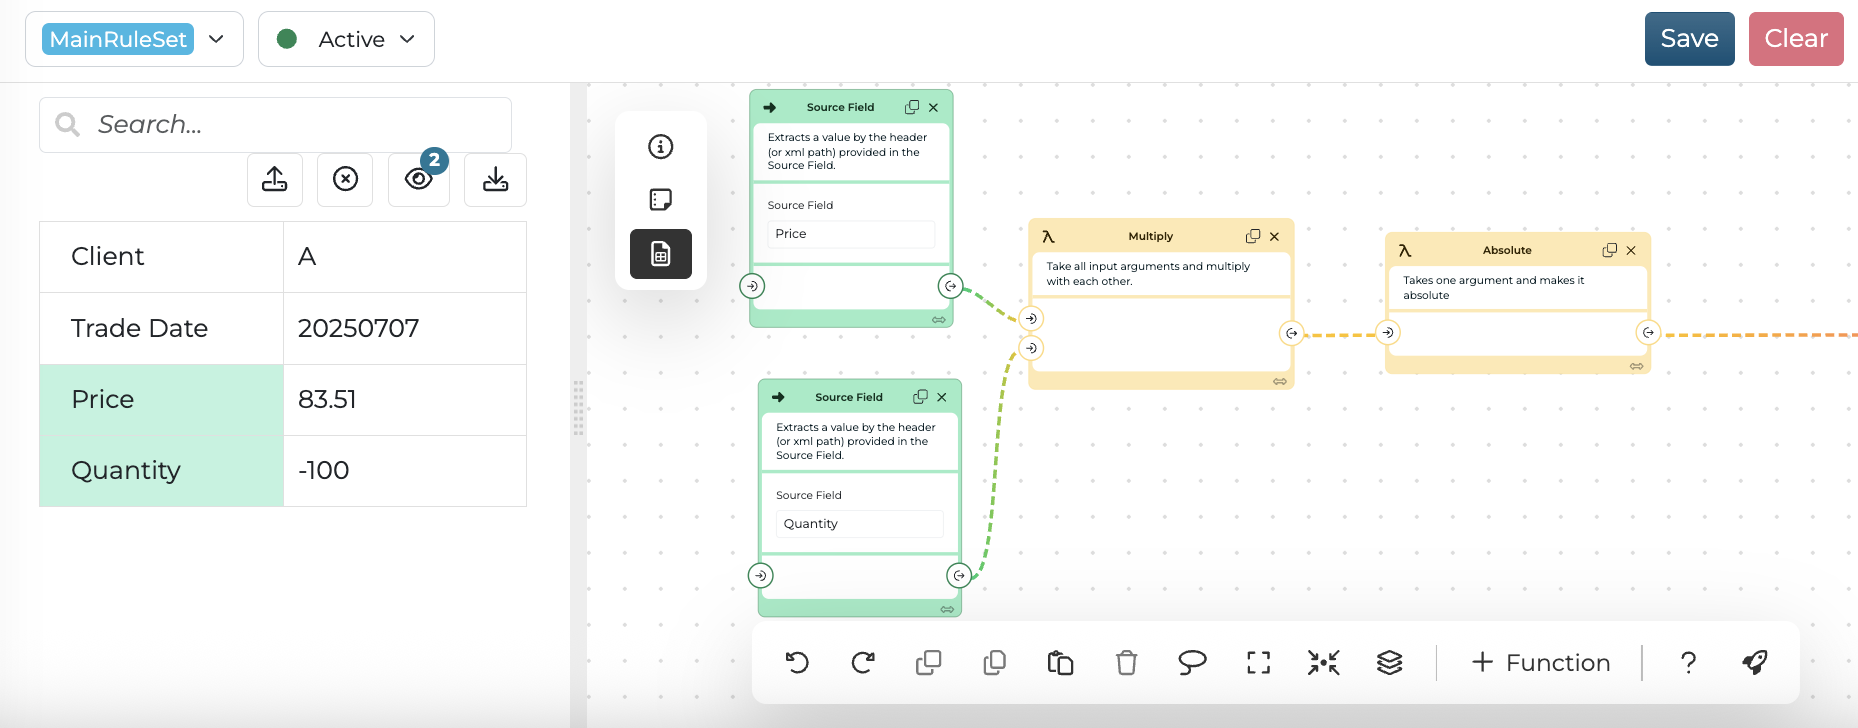Click the download icon button

point(495,180)
